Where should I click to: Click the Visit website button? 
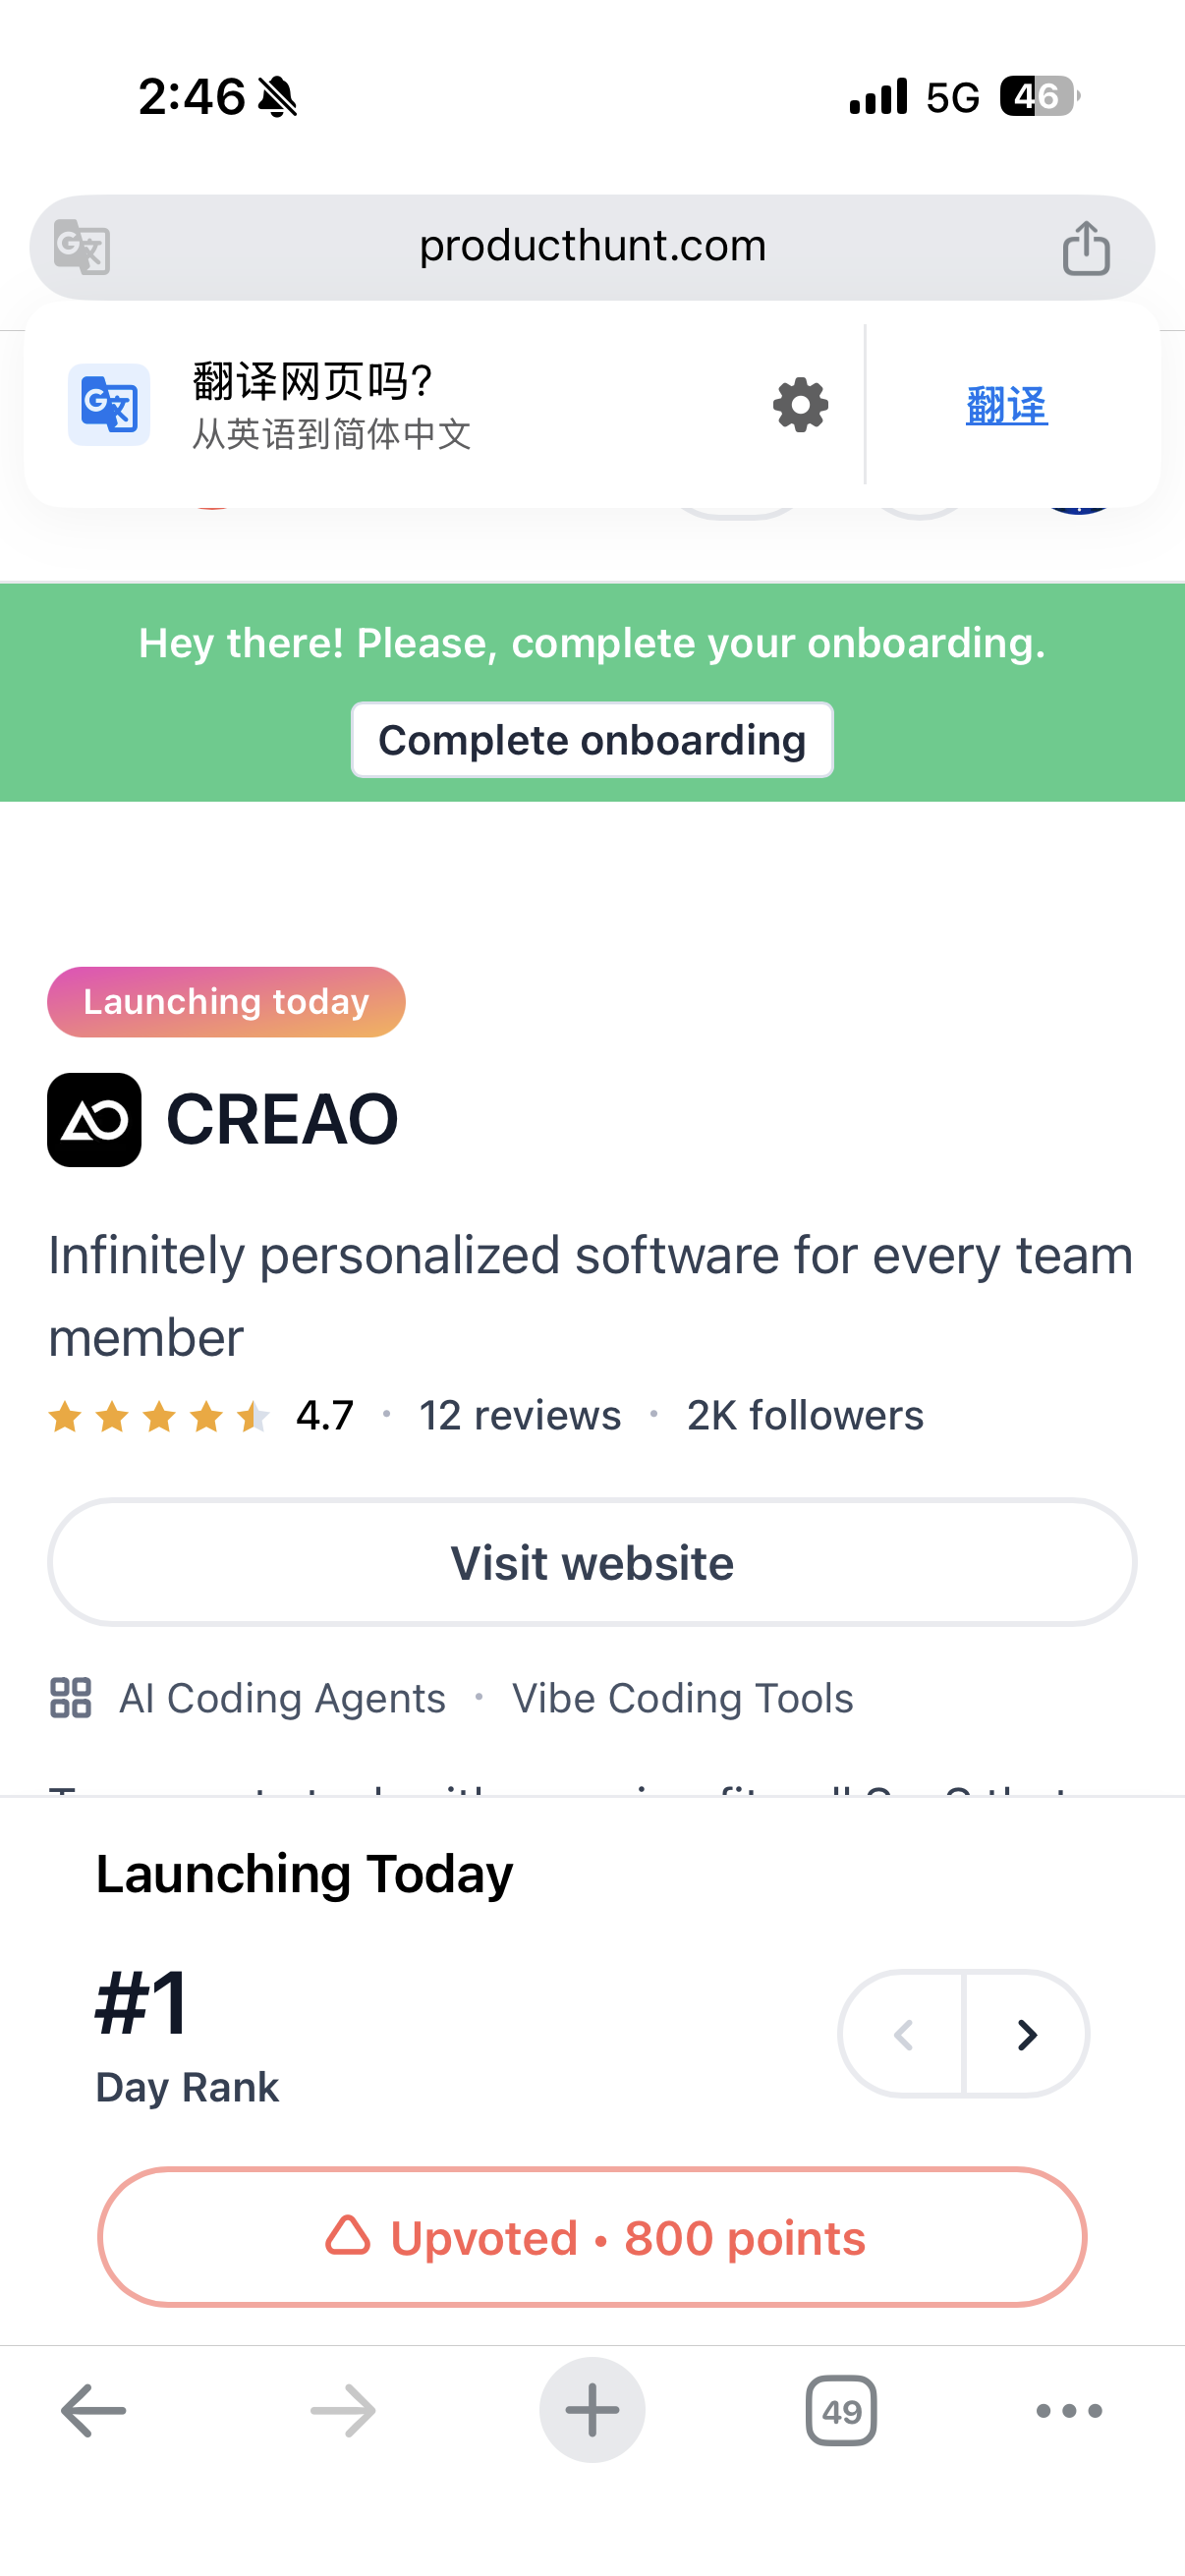(x=592, y=1562)
